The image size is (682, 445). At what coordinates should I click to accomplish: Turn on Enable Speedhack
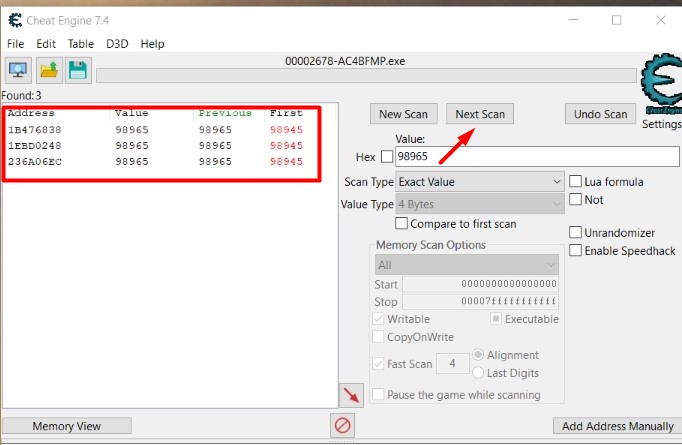[575, 250]
